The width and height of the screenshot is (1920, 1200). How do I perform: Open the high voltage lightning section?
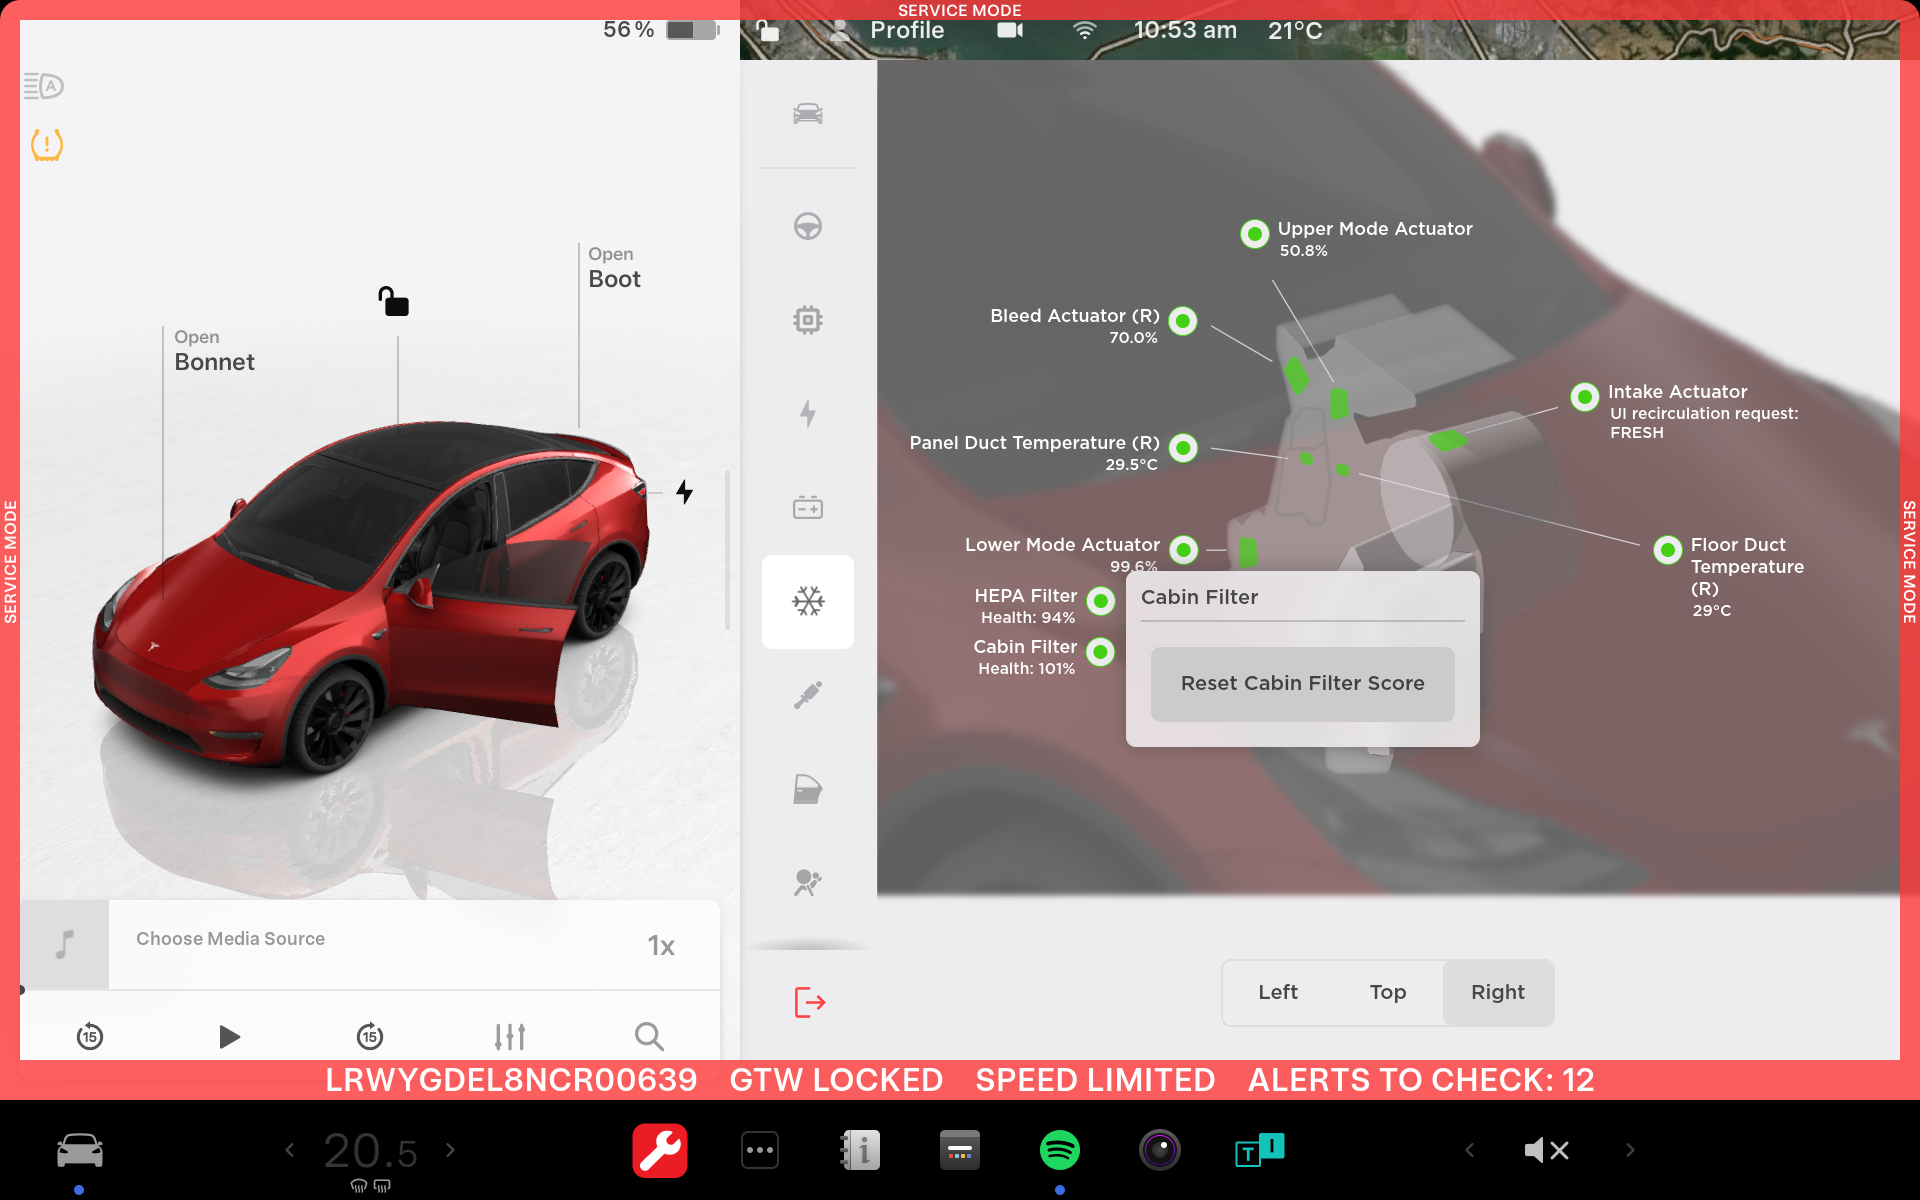click(808, 413)
